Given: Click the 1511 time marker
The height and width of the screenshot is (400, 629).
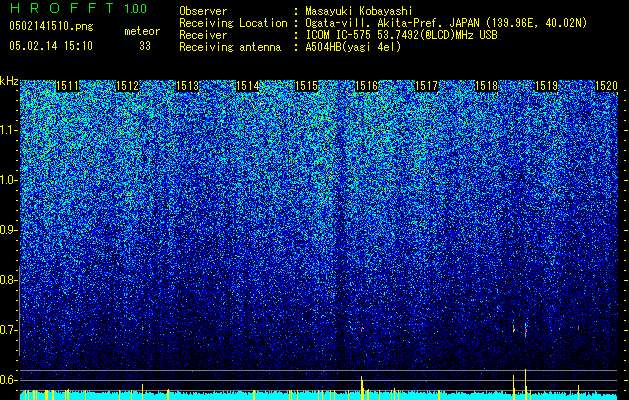Looking at the screenshot, I should (x=67, y=86).
